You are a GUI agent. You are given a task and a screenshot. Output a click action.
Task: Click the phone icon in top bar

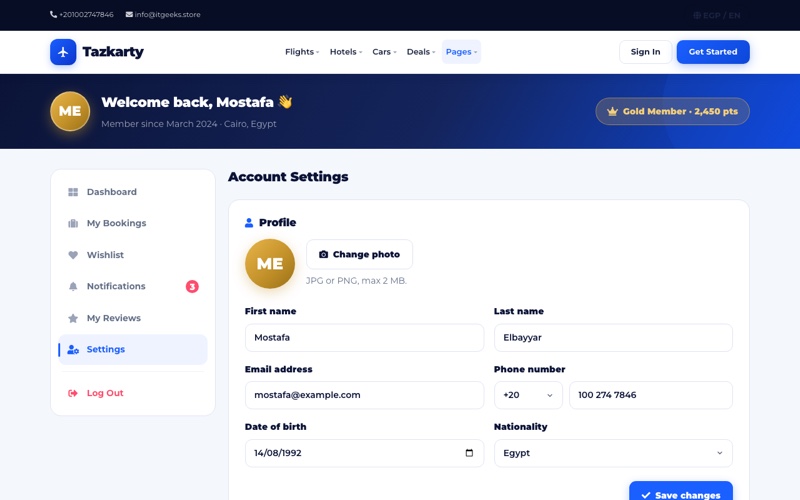pos(54,14)
